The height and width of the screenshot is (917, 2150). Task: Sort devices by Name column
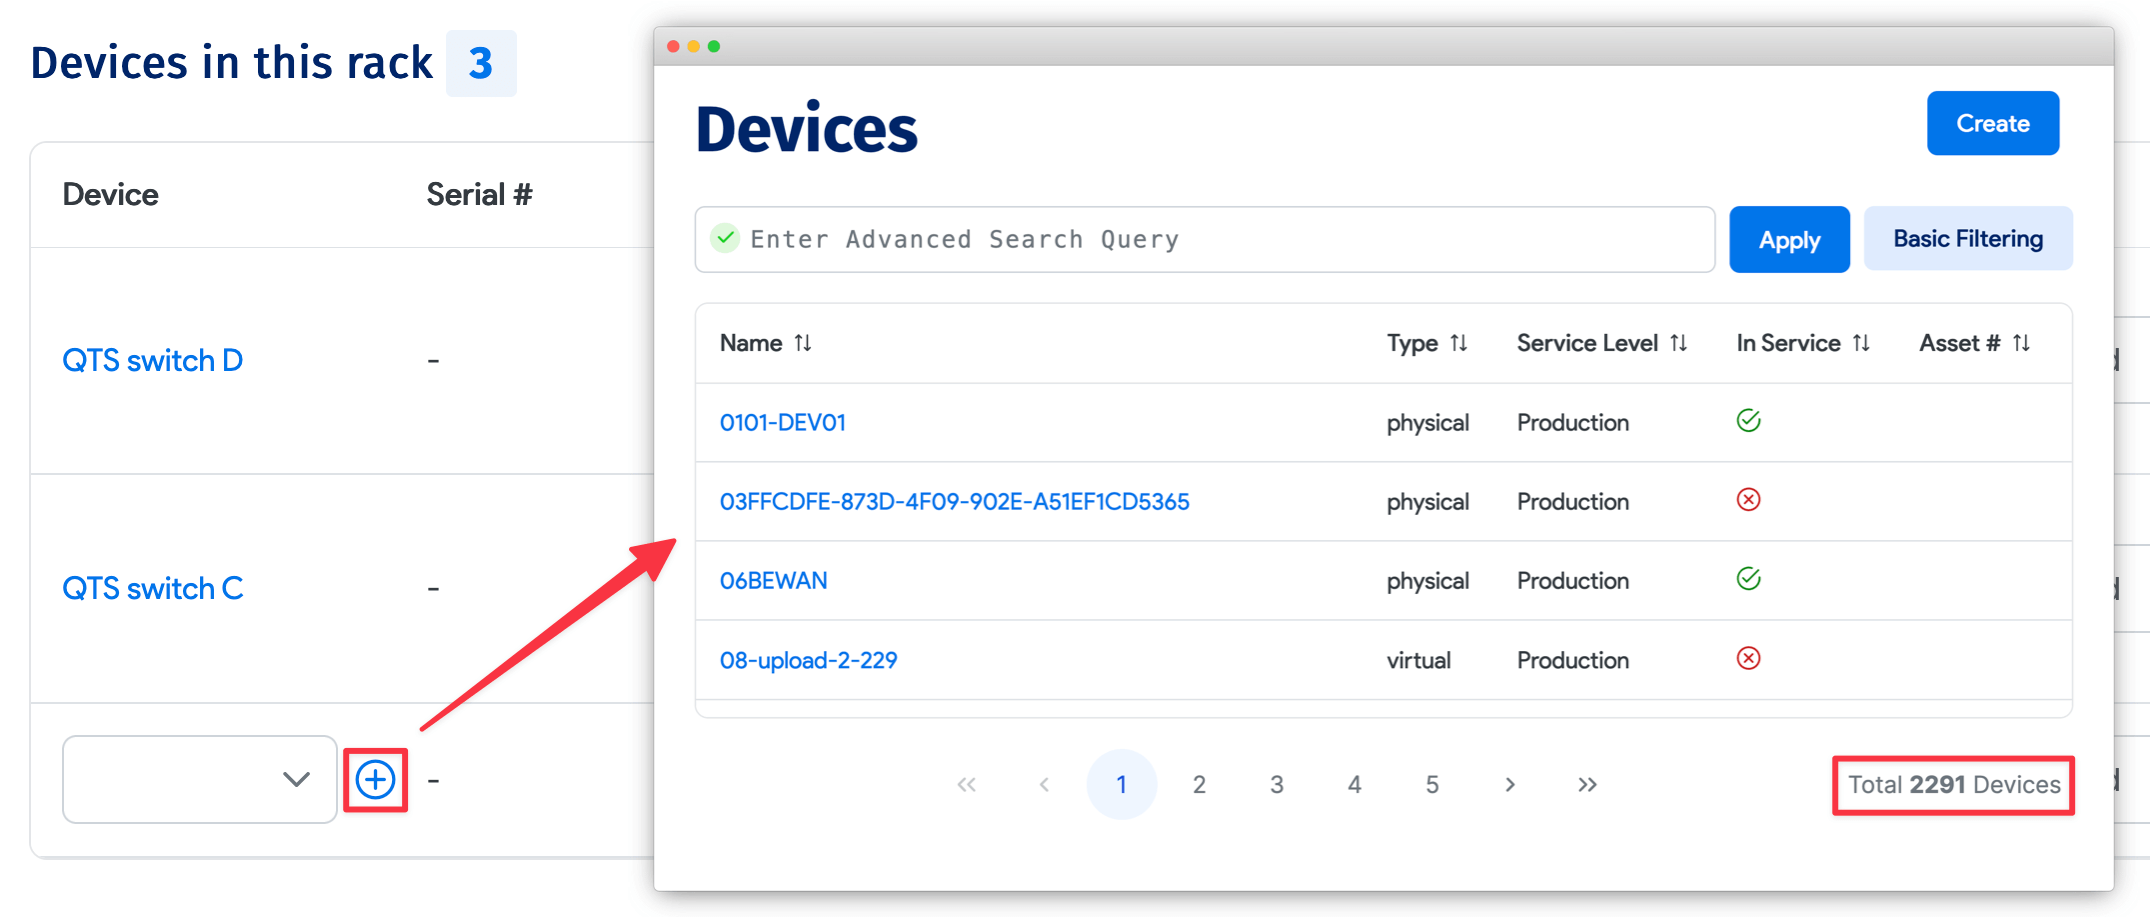coord(802,343)
